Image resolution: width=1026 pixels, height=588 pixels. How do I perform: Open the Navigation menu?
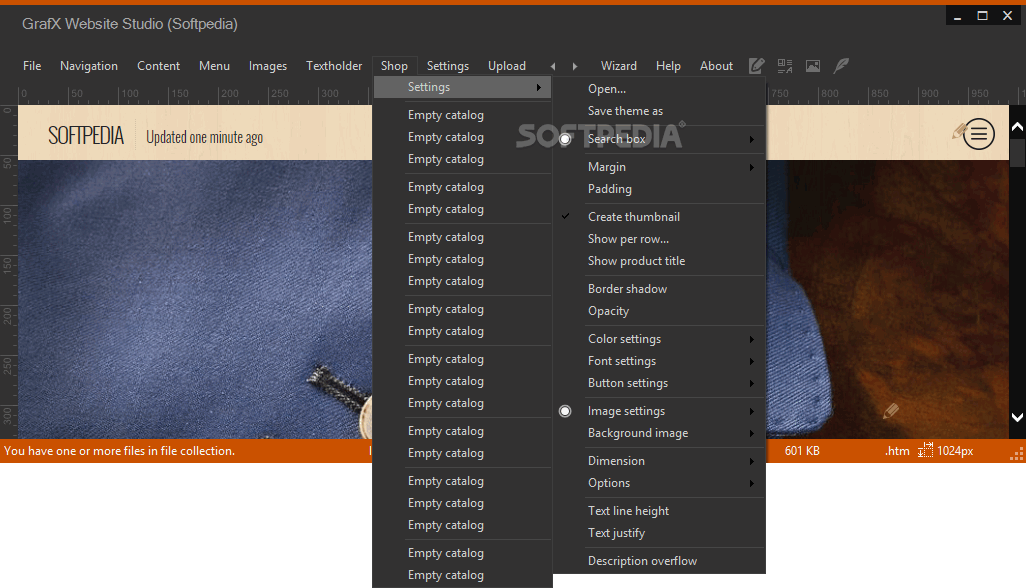(x=89, y=65)
